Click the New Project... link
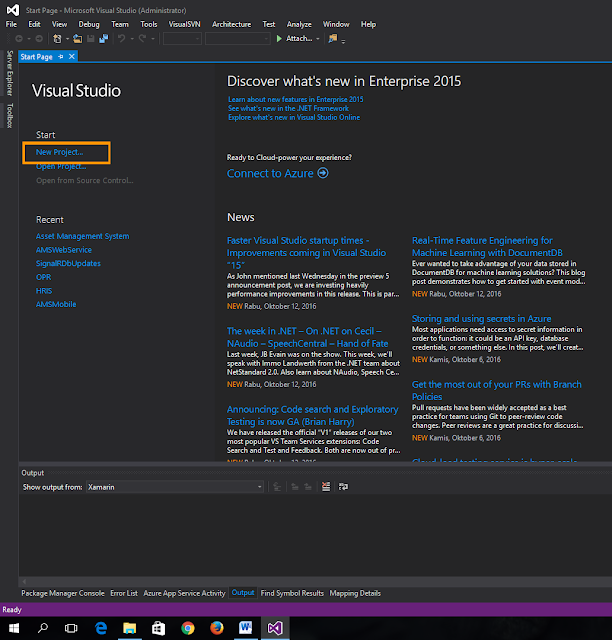 60,152
